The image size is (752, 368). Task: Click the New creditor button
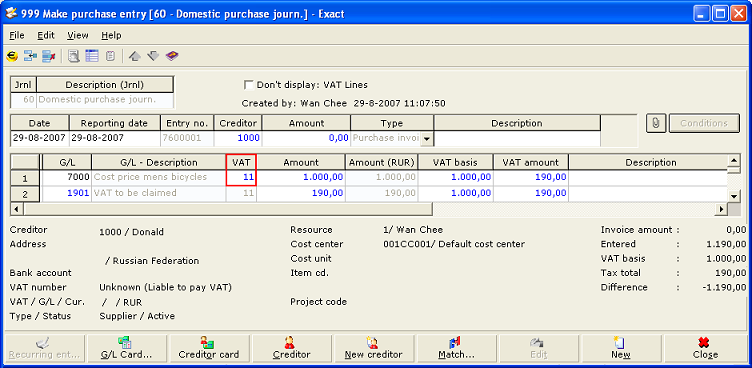[374, 348]
